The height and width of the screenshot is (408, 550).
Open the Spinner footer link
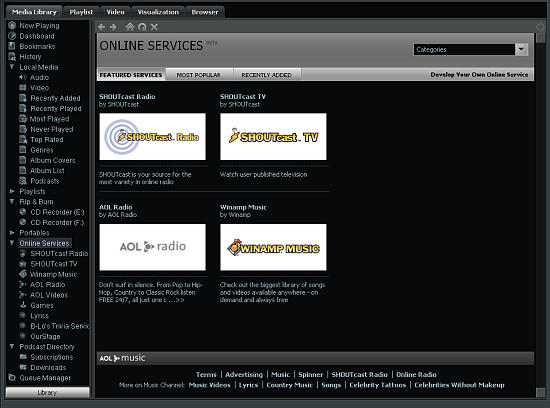310,375
